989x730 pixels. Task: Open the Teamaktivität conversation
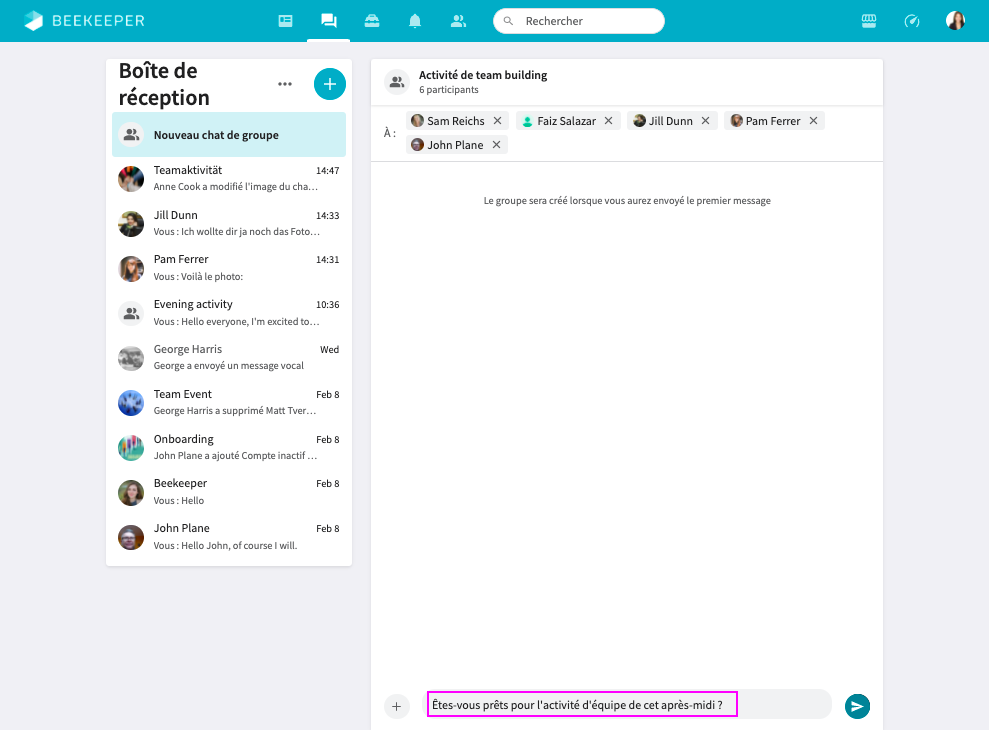229,179
